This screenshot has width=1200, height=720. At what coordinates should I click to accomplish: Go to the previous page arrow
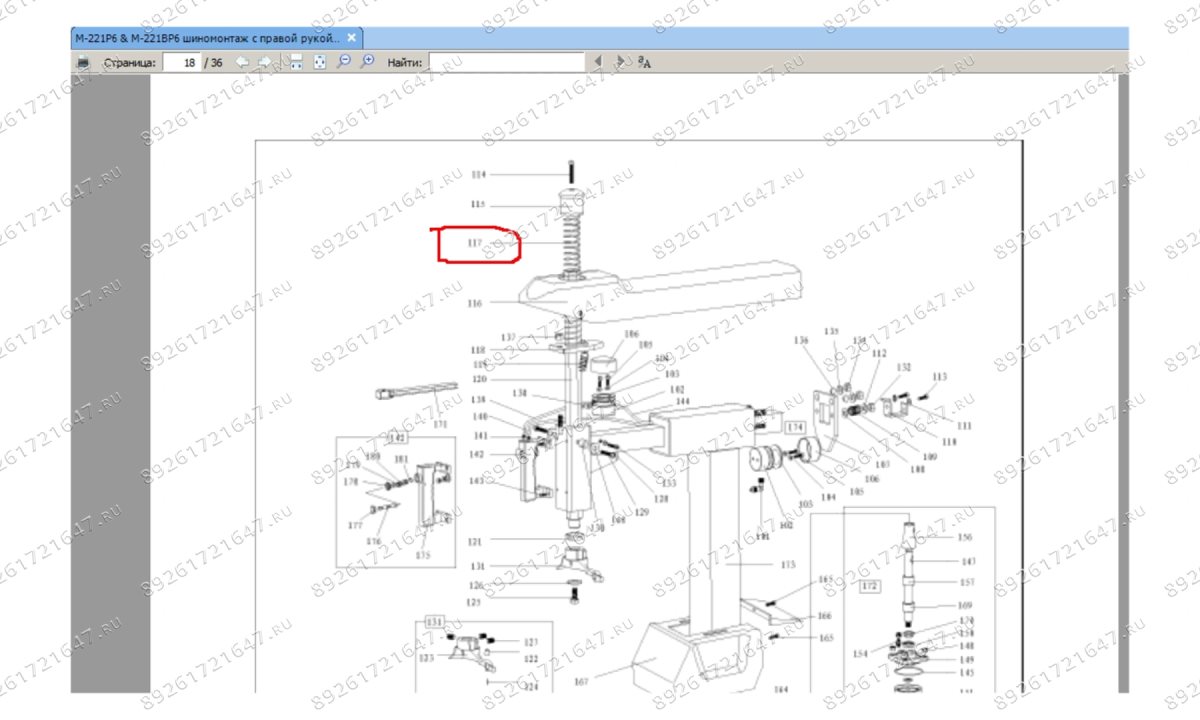point(242,62)
